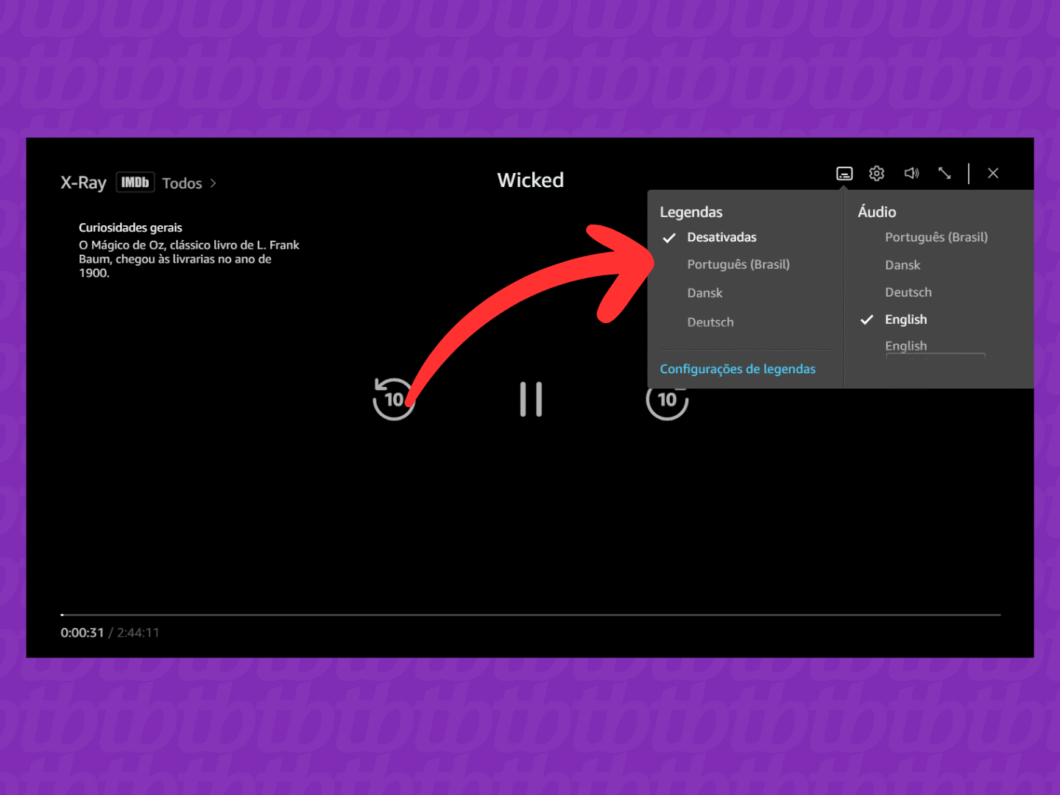This screenshot has width=1060, height=795.
Task: Click the total duration 2:44:11
Action: [x=138, y=633]
